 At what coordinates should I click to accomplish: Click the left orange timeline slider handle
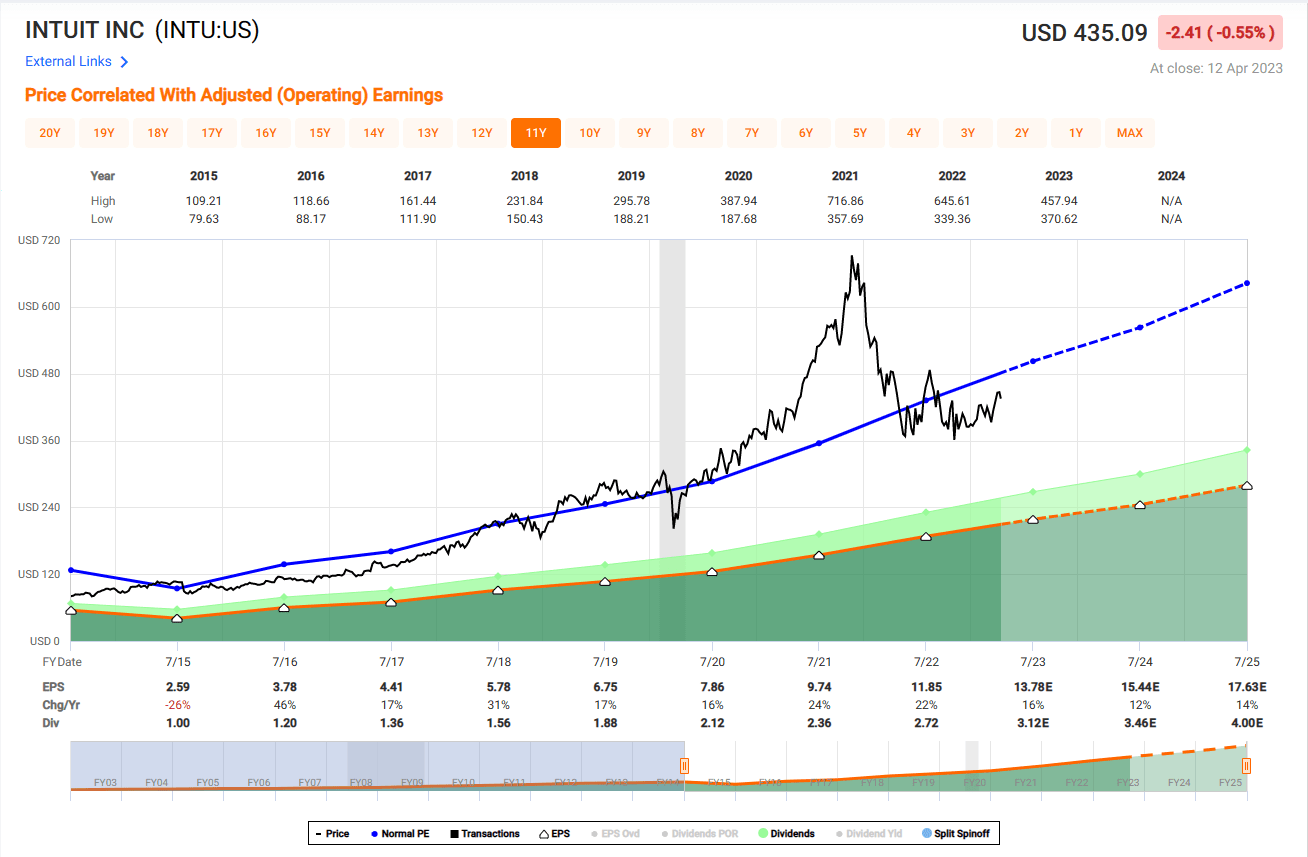[x=684, y=767]
